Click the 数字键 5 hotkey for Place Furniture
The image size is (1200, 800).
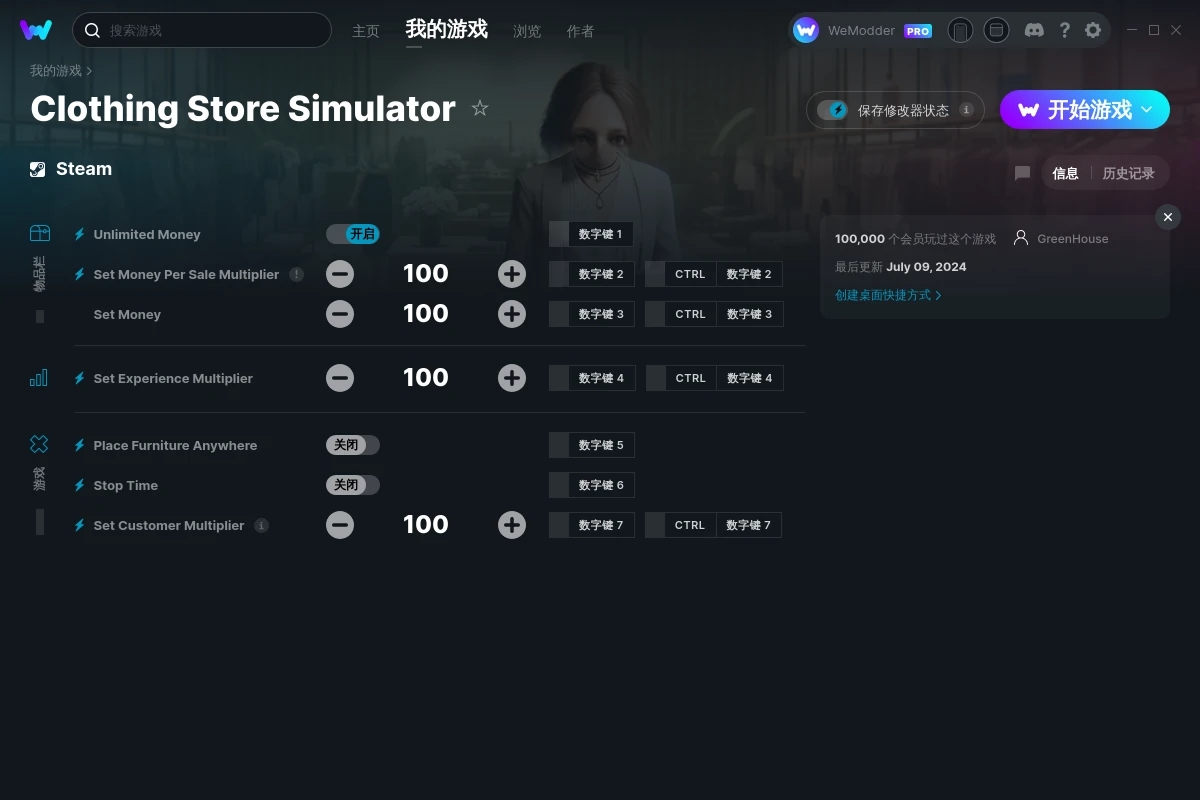pyautogui.click(x=591, y=445)
